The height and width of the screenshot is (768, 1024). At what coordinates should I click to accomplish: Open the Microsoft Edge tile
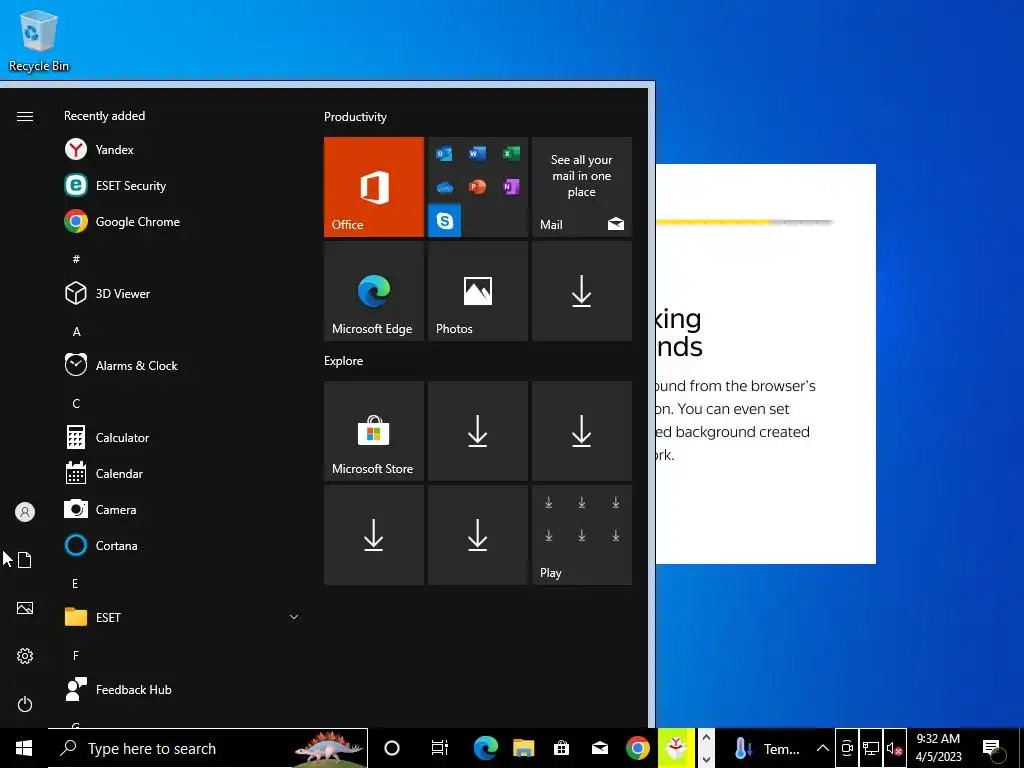pyautogui.click(x=374, y=291)
